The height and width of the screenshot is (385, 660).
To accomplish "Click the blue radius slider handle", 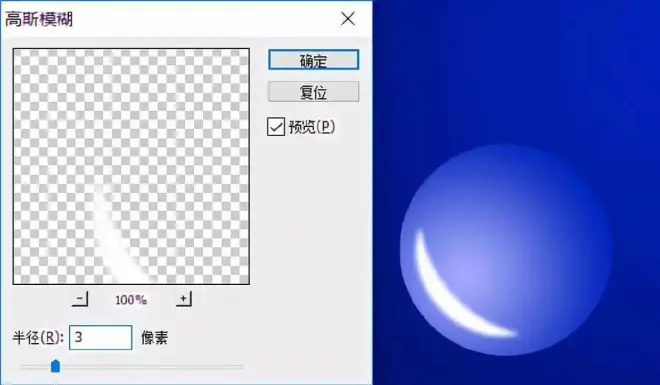I will coord(55,366).
